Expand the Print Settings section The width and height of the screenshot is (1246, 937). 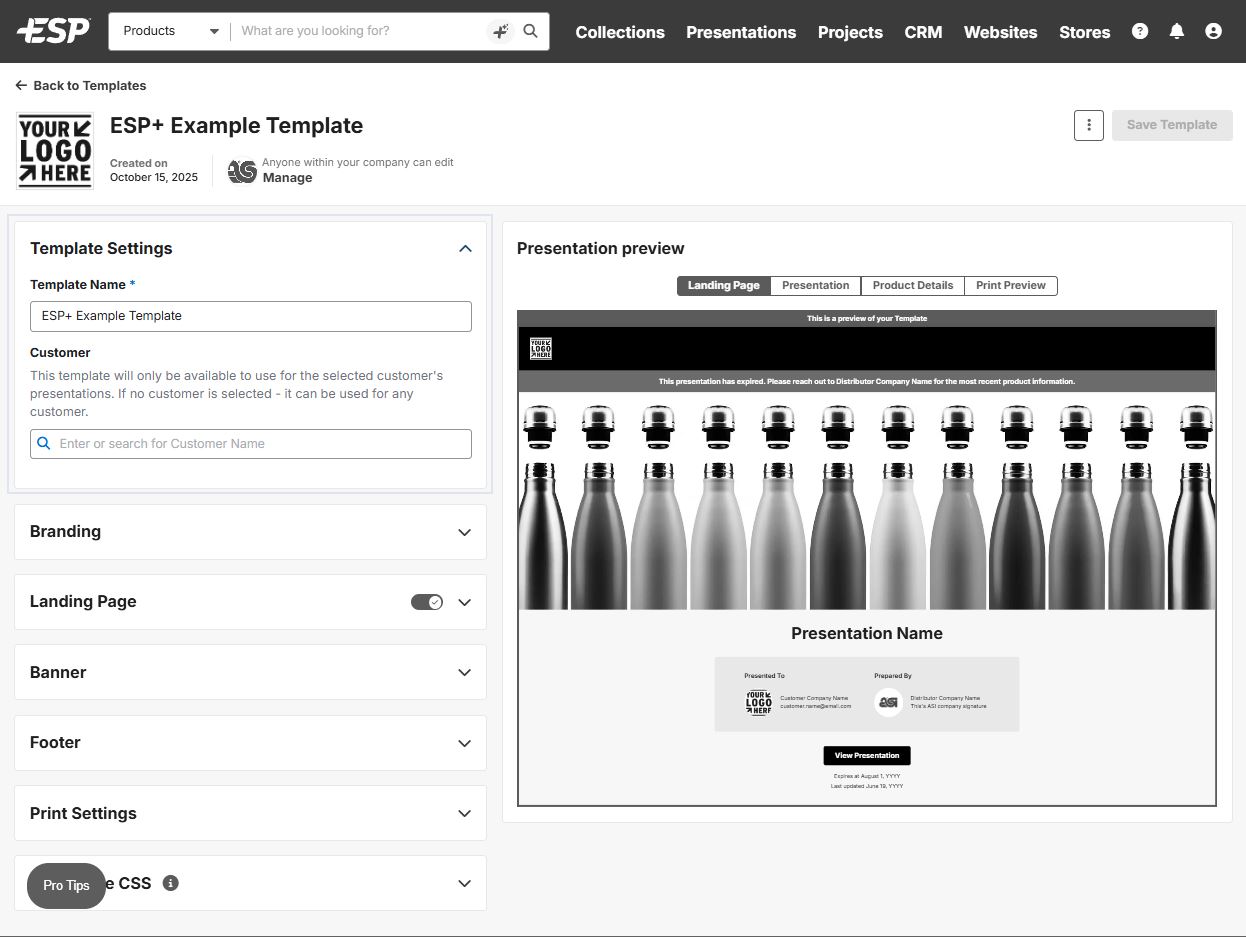(x=464, y=813)
